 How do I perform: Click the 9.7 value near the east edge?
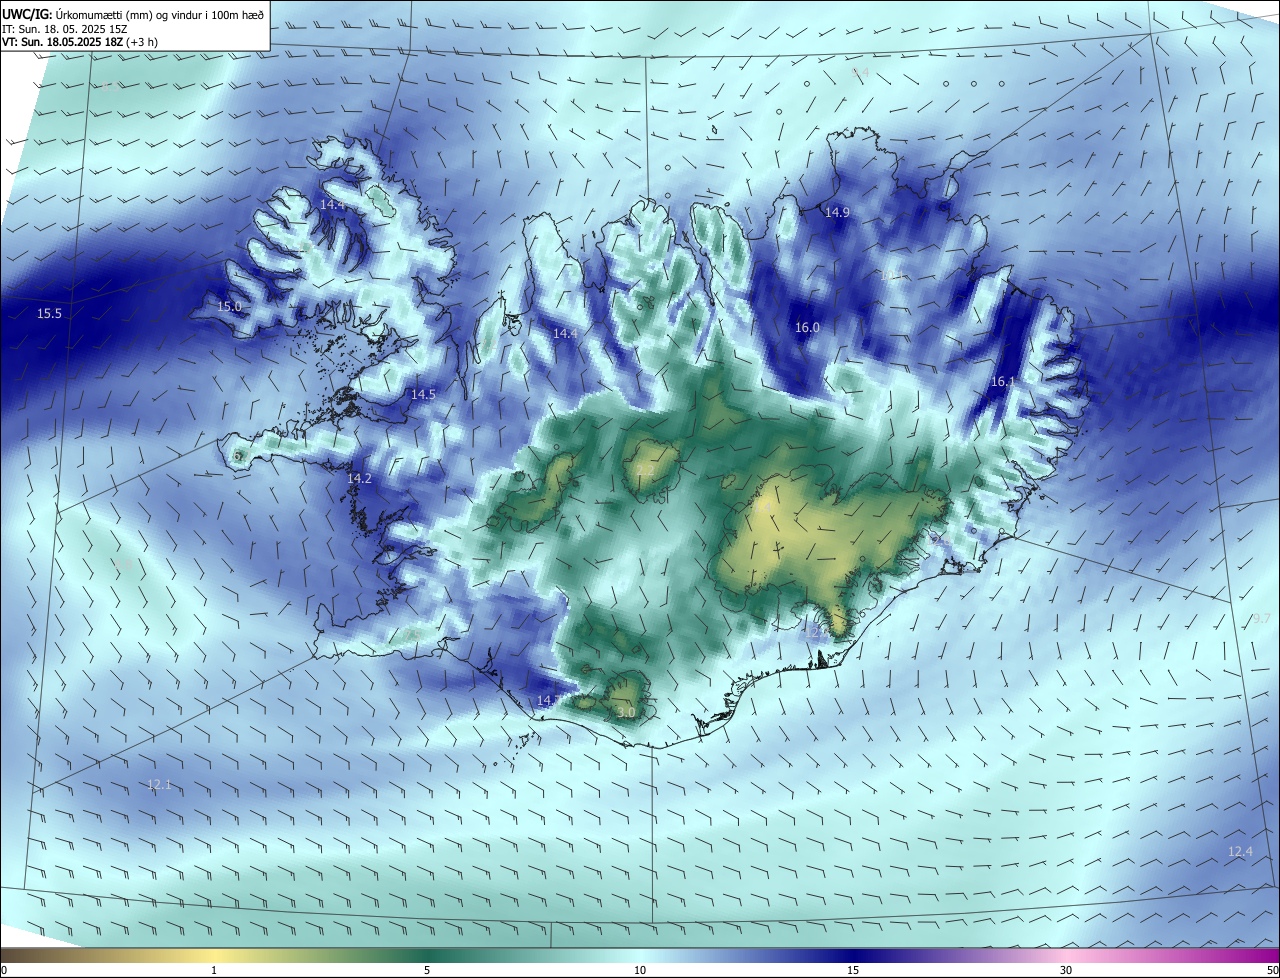click(1261, 618)
